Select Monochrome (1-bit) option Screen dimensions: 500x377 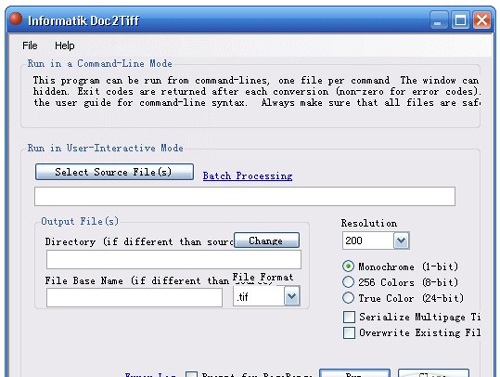[348, 266]
